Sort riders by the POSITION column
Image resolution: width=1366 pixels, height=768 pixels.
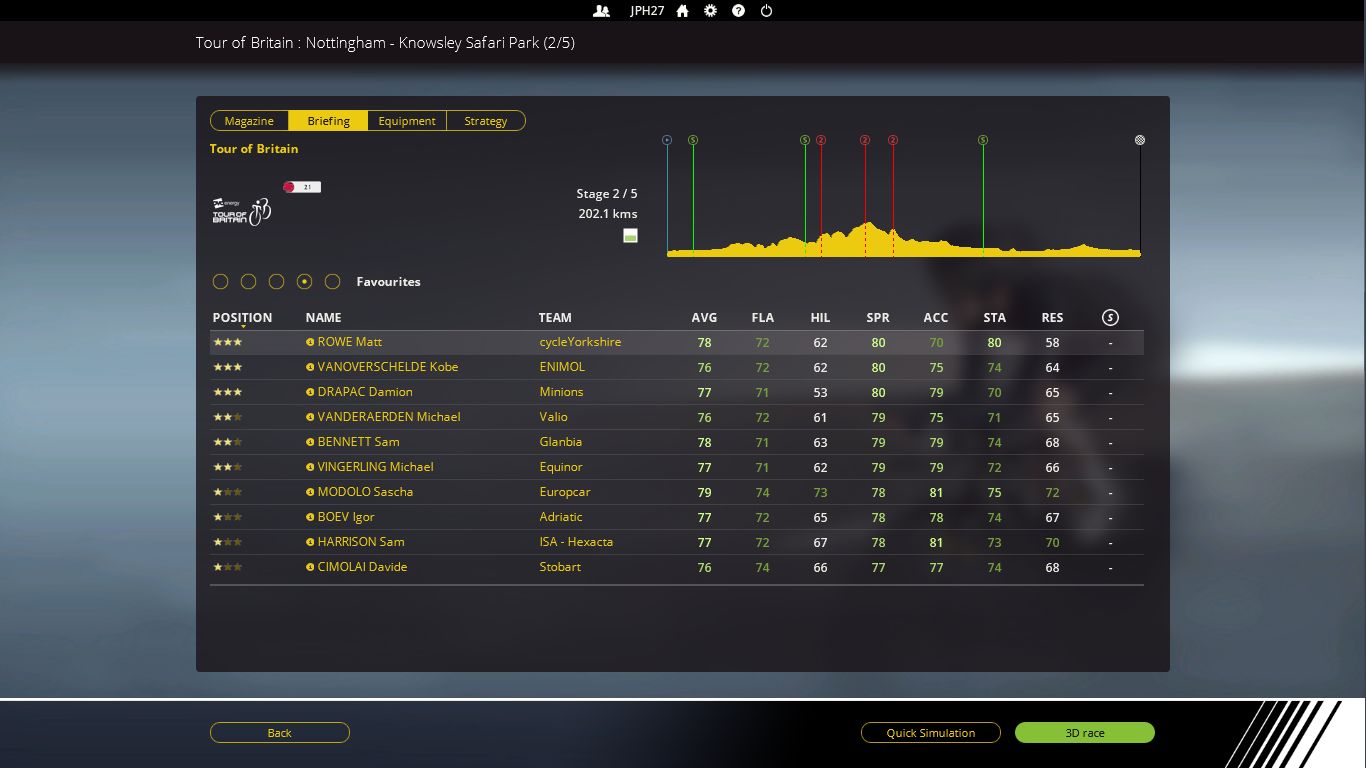tap(242, 318)
